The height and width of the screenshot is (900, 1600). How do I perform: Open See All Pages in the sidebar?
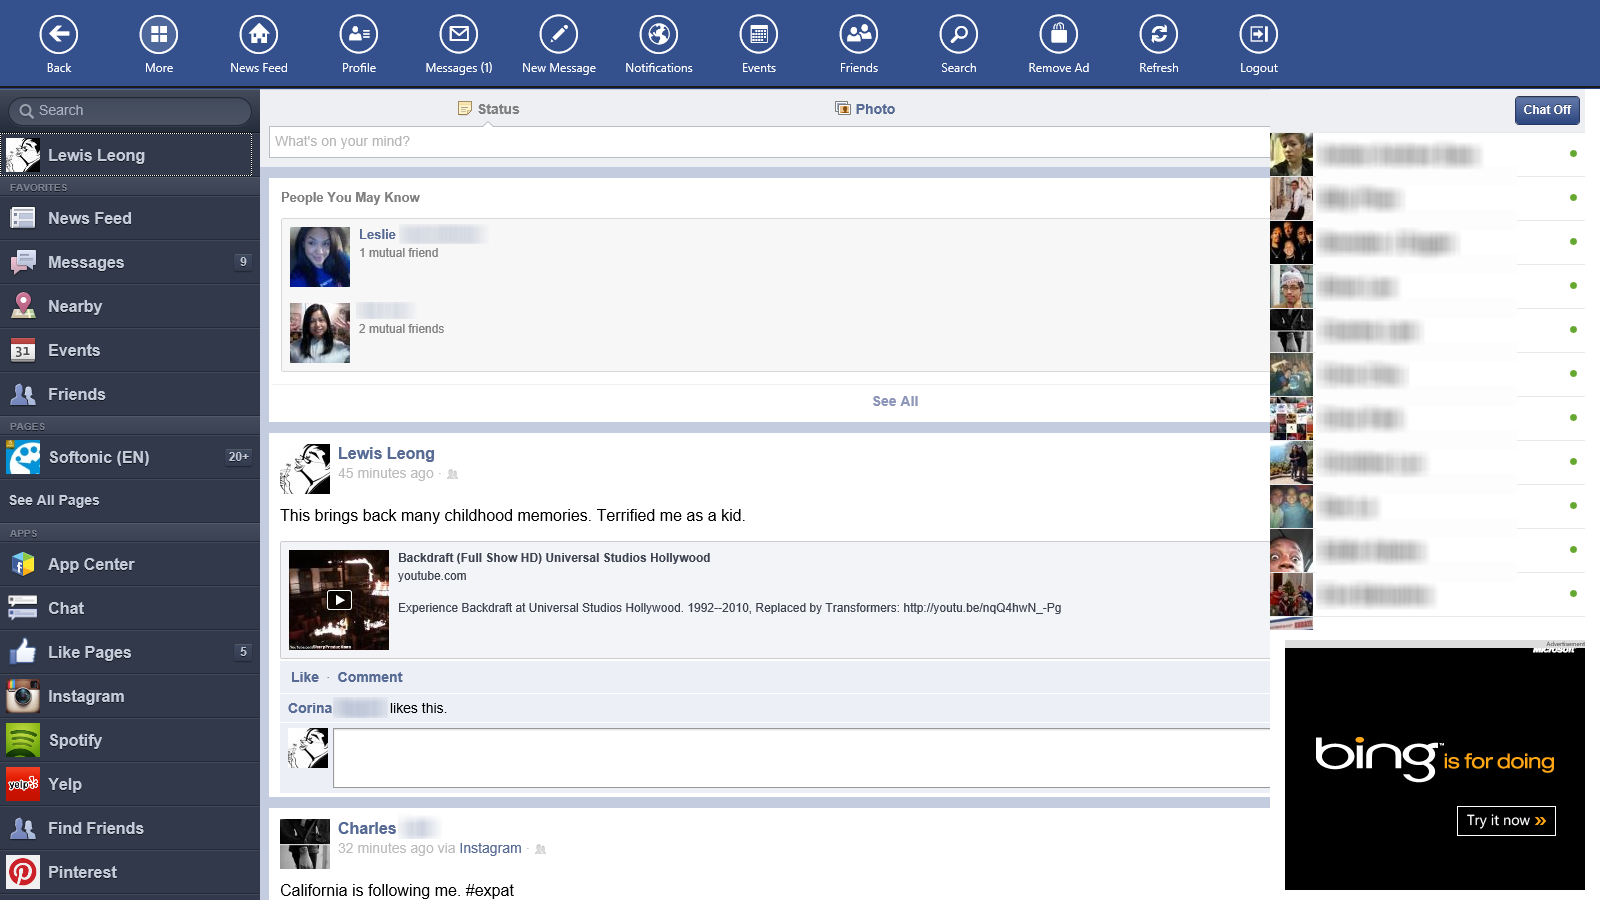54,500
